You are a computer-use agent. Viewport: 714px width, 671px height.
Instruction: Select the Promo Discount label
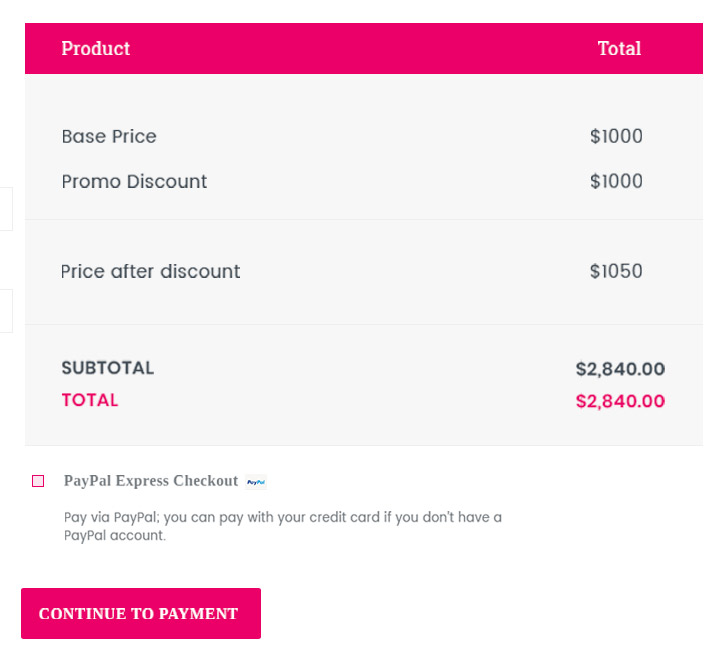click(134, 181)
